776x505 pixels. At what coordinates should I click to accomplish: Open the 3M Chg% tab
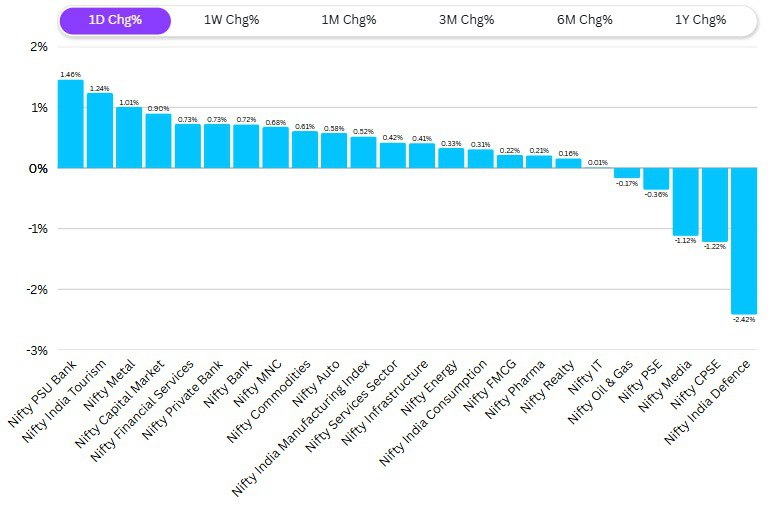click(x=466, y=20)
